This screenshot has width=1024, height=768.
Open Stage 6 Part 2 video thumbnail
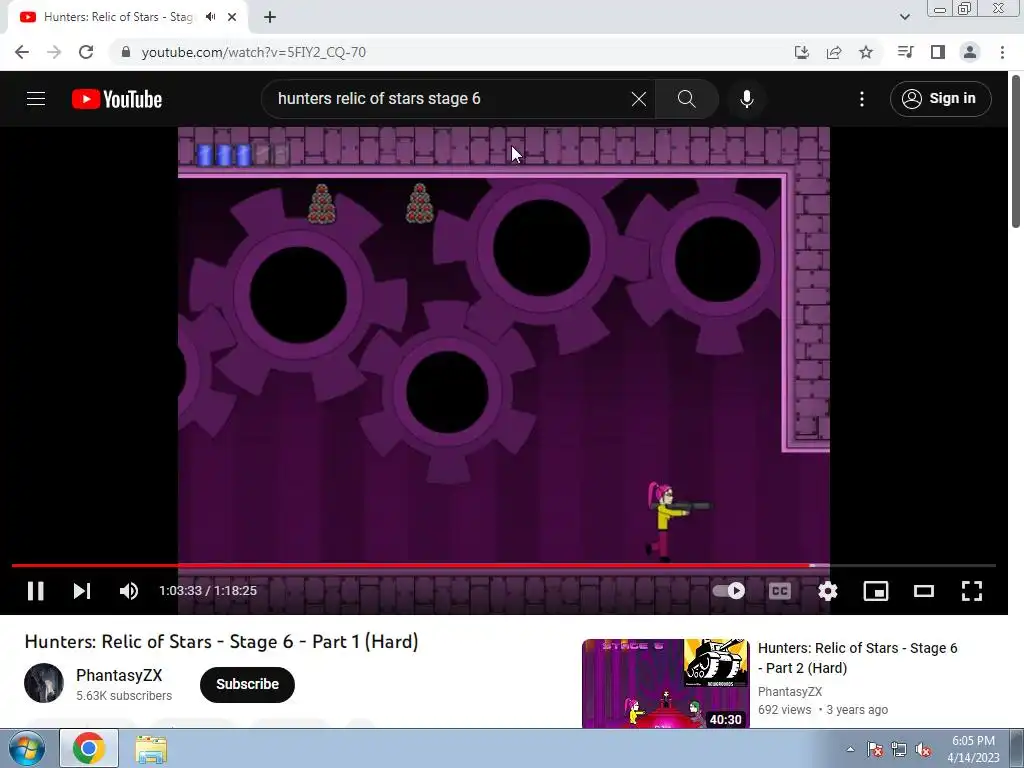(x=665, y=683)
